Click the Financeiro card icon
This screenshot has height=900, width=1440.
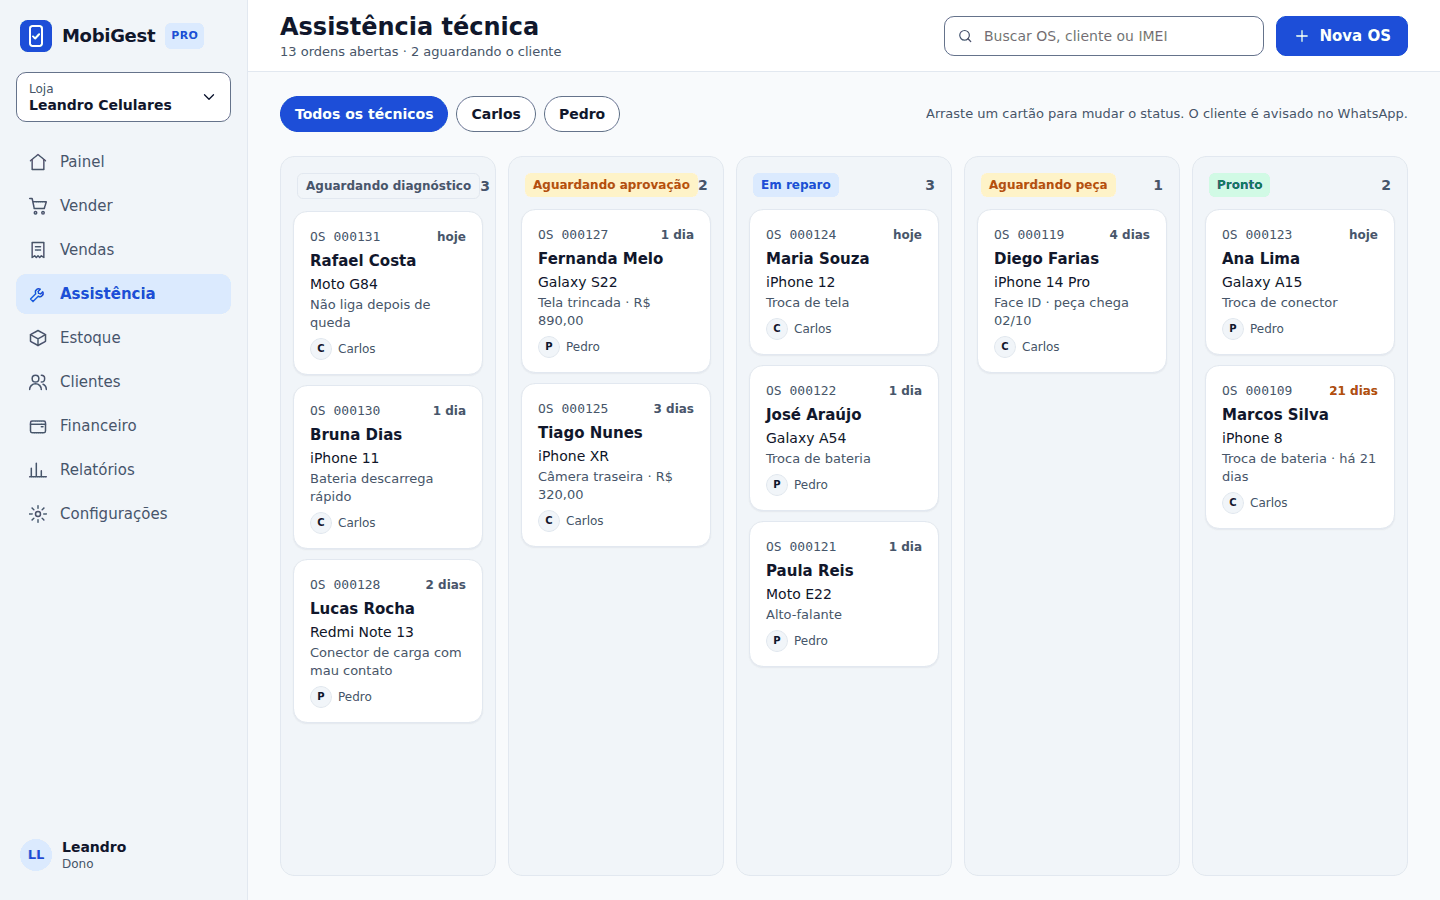pyautogui.click(x=38, y=426)
